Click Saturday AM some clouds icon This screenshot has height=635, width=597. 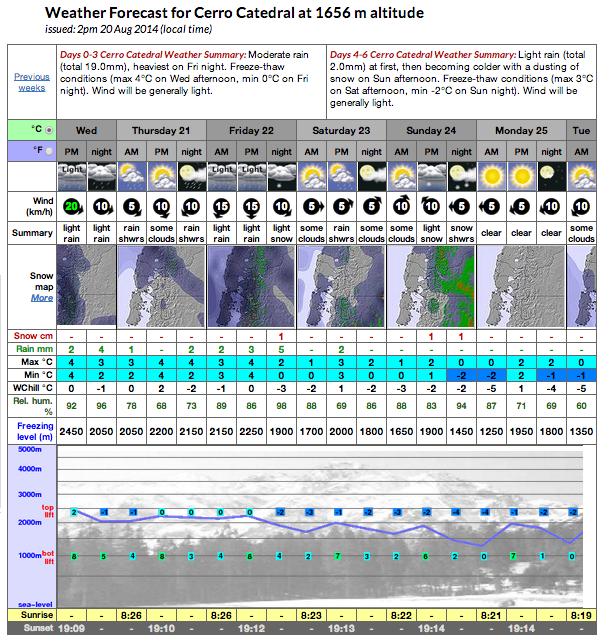311,176
